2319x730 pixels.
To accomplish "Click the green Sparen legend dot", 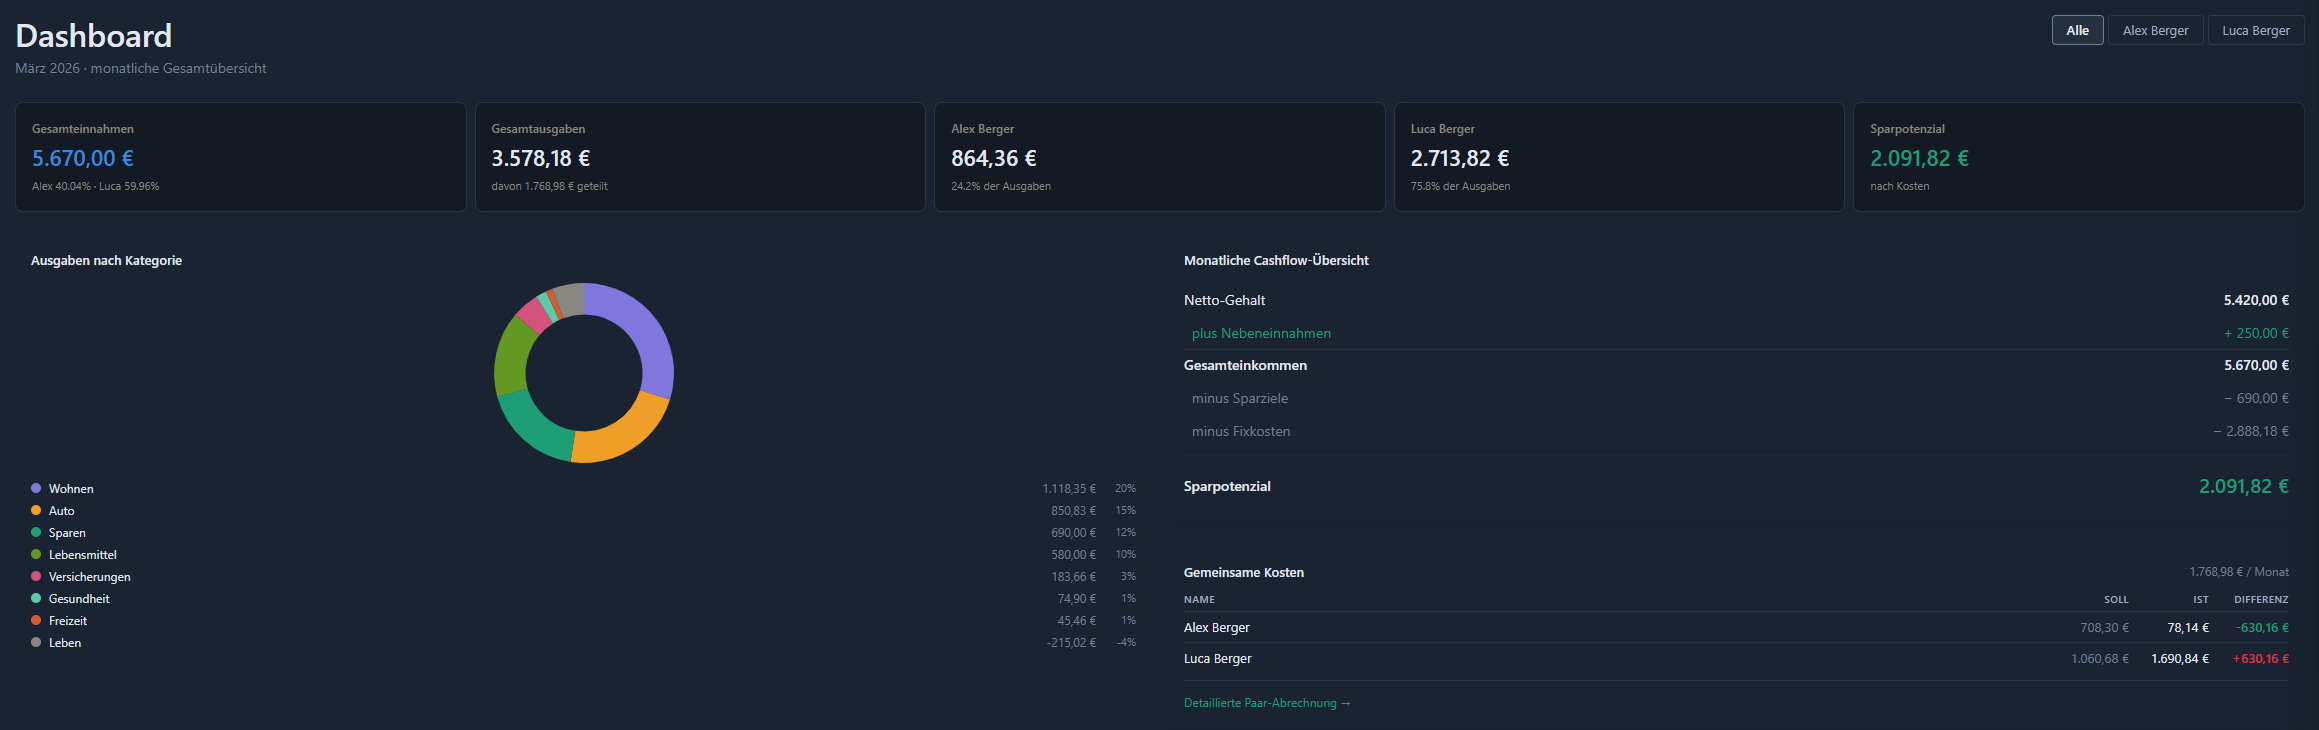I will point(36,532).
